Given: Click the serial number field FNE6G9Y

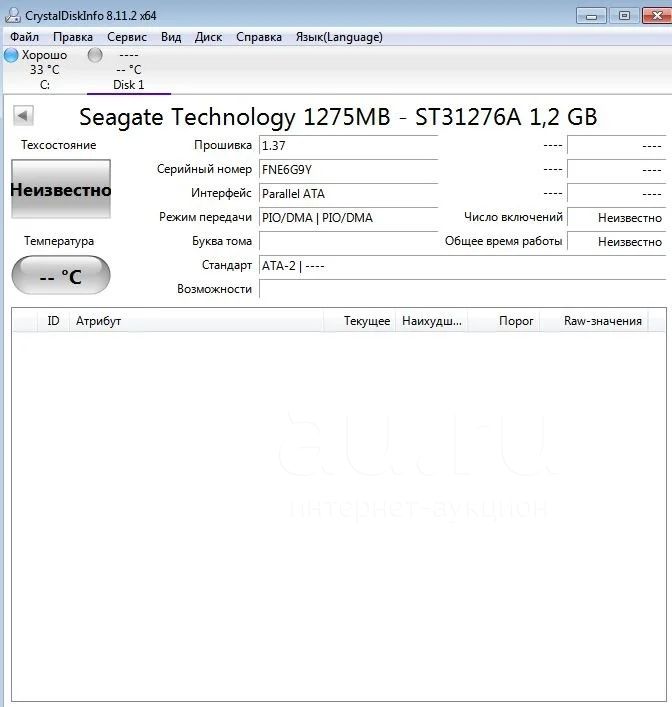Looking at the screenshot, I should tap(348, 170).
